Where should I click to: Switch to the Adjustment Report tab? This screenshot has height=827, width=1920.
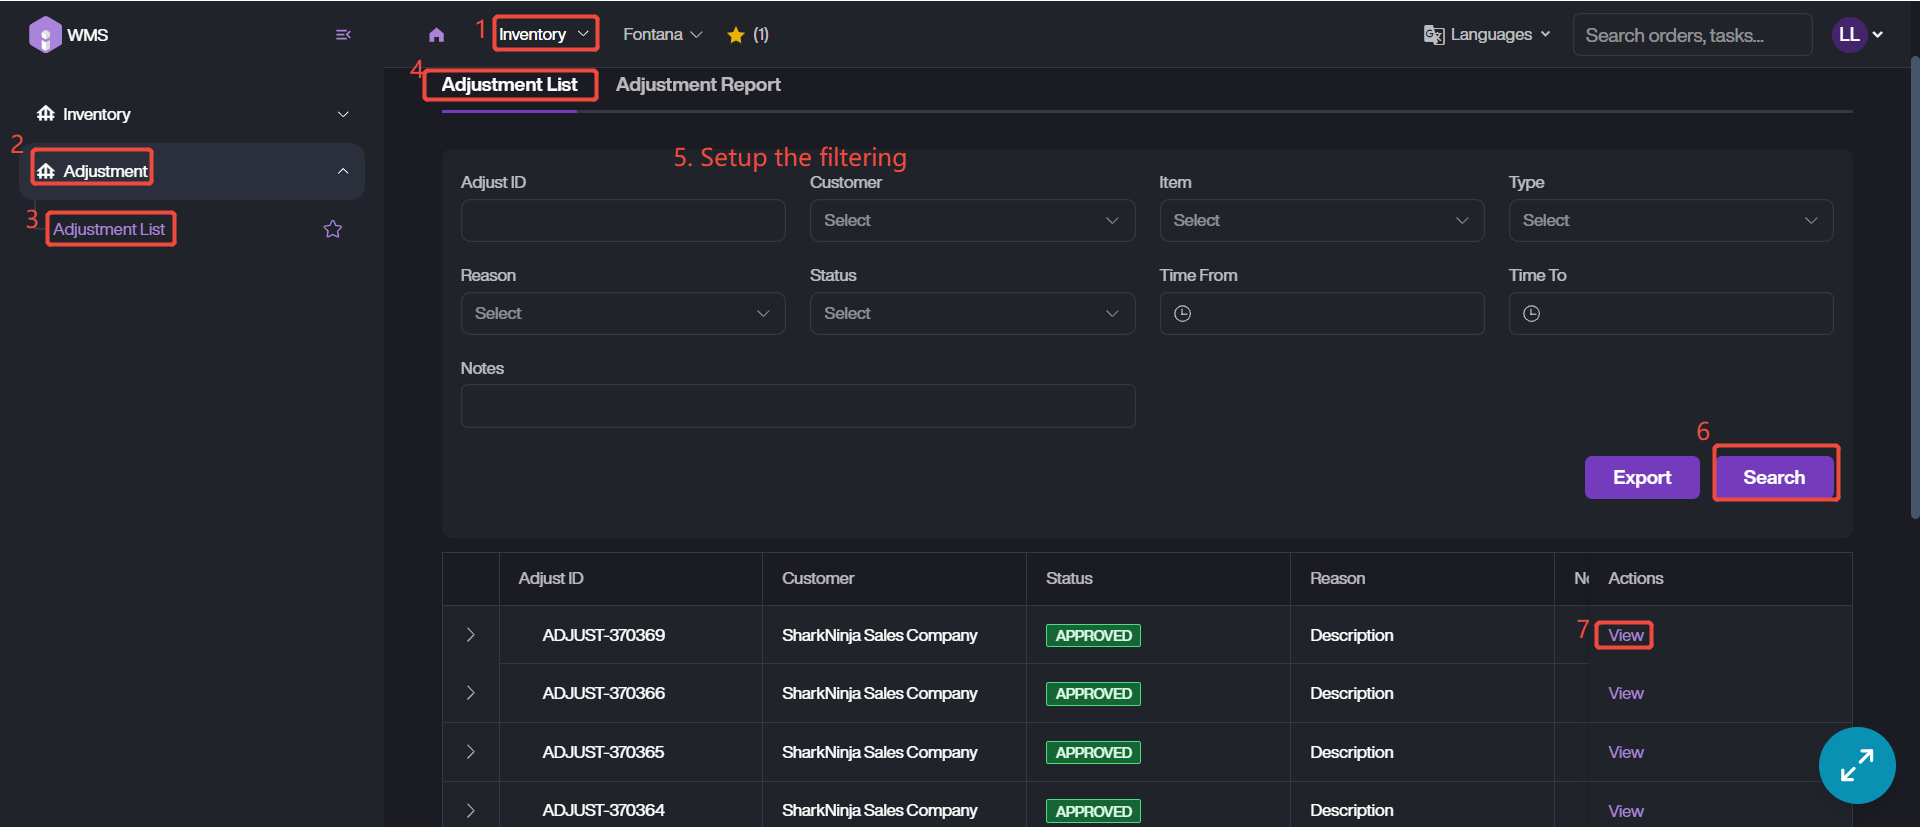pyautogui.click(x=698, y=85)
